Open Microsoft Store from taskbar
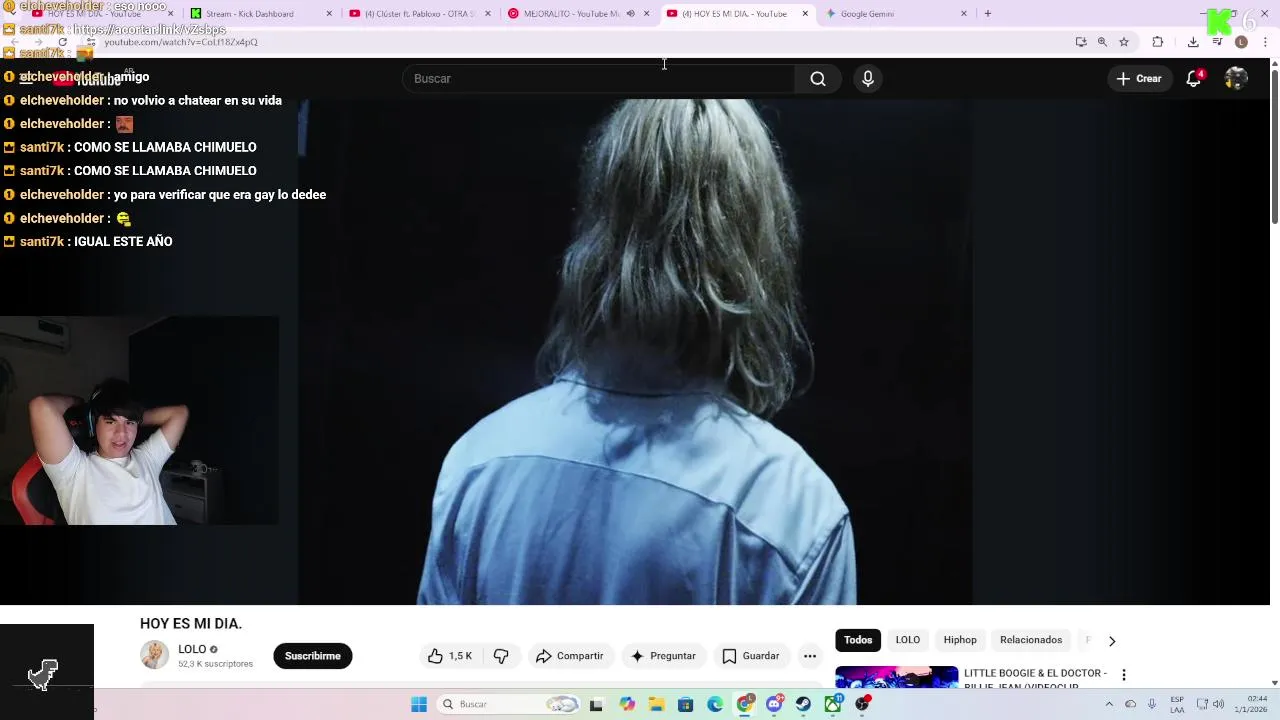The height and width of the screenshot is (720, 1280). tap(686, 704)
